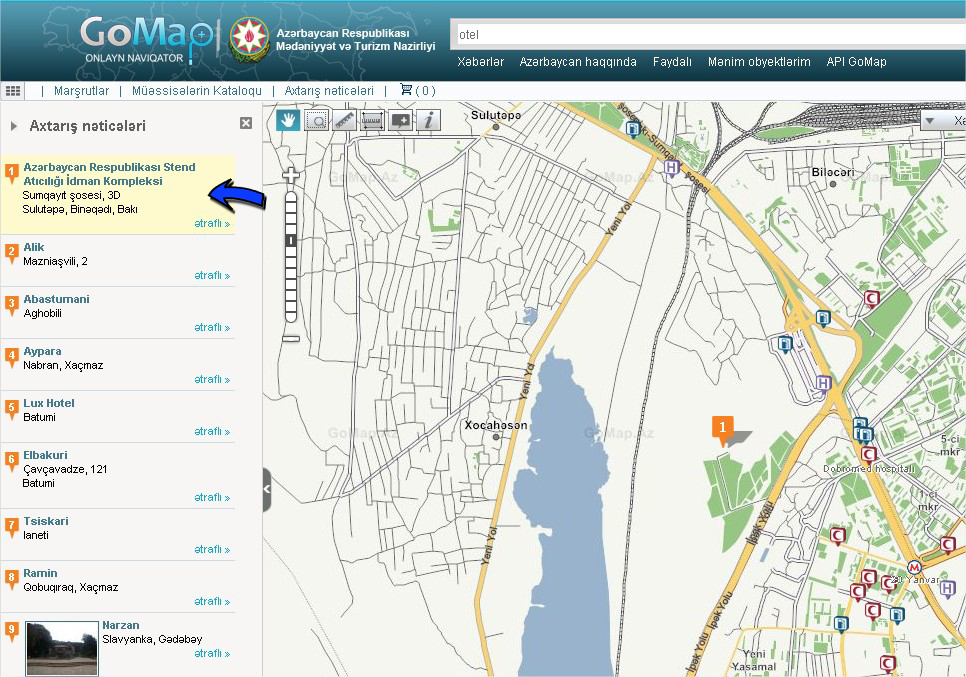Open the map information tool
The height and width of the screenshot is (677, 966).
(428, 120)
